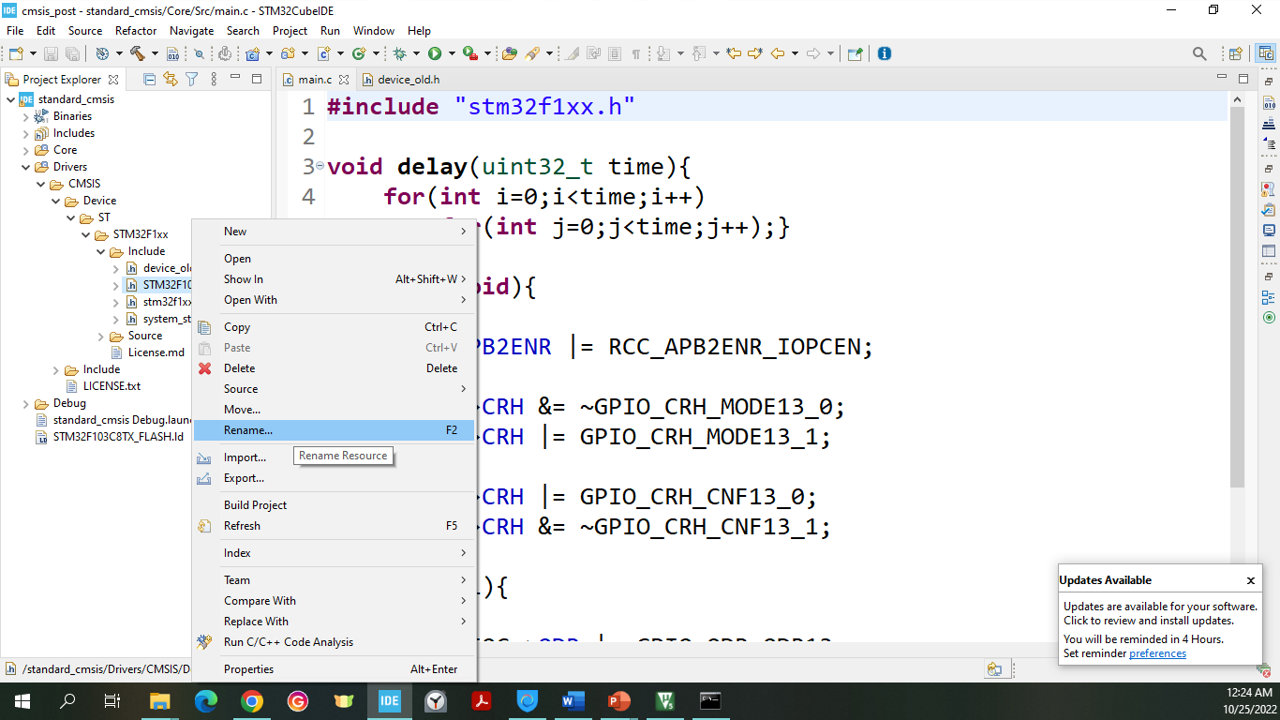Viewport: 1280px width, 720px height.
Task: Click the preferences link in update popup
Action: pyautogui.click(x=1157, y=653)
